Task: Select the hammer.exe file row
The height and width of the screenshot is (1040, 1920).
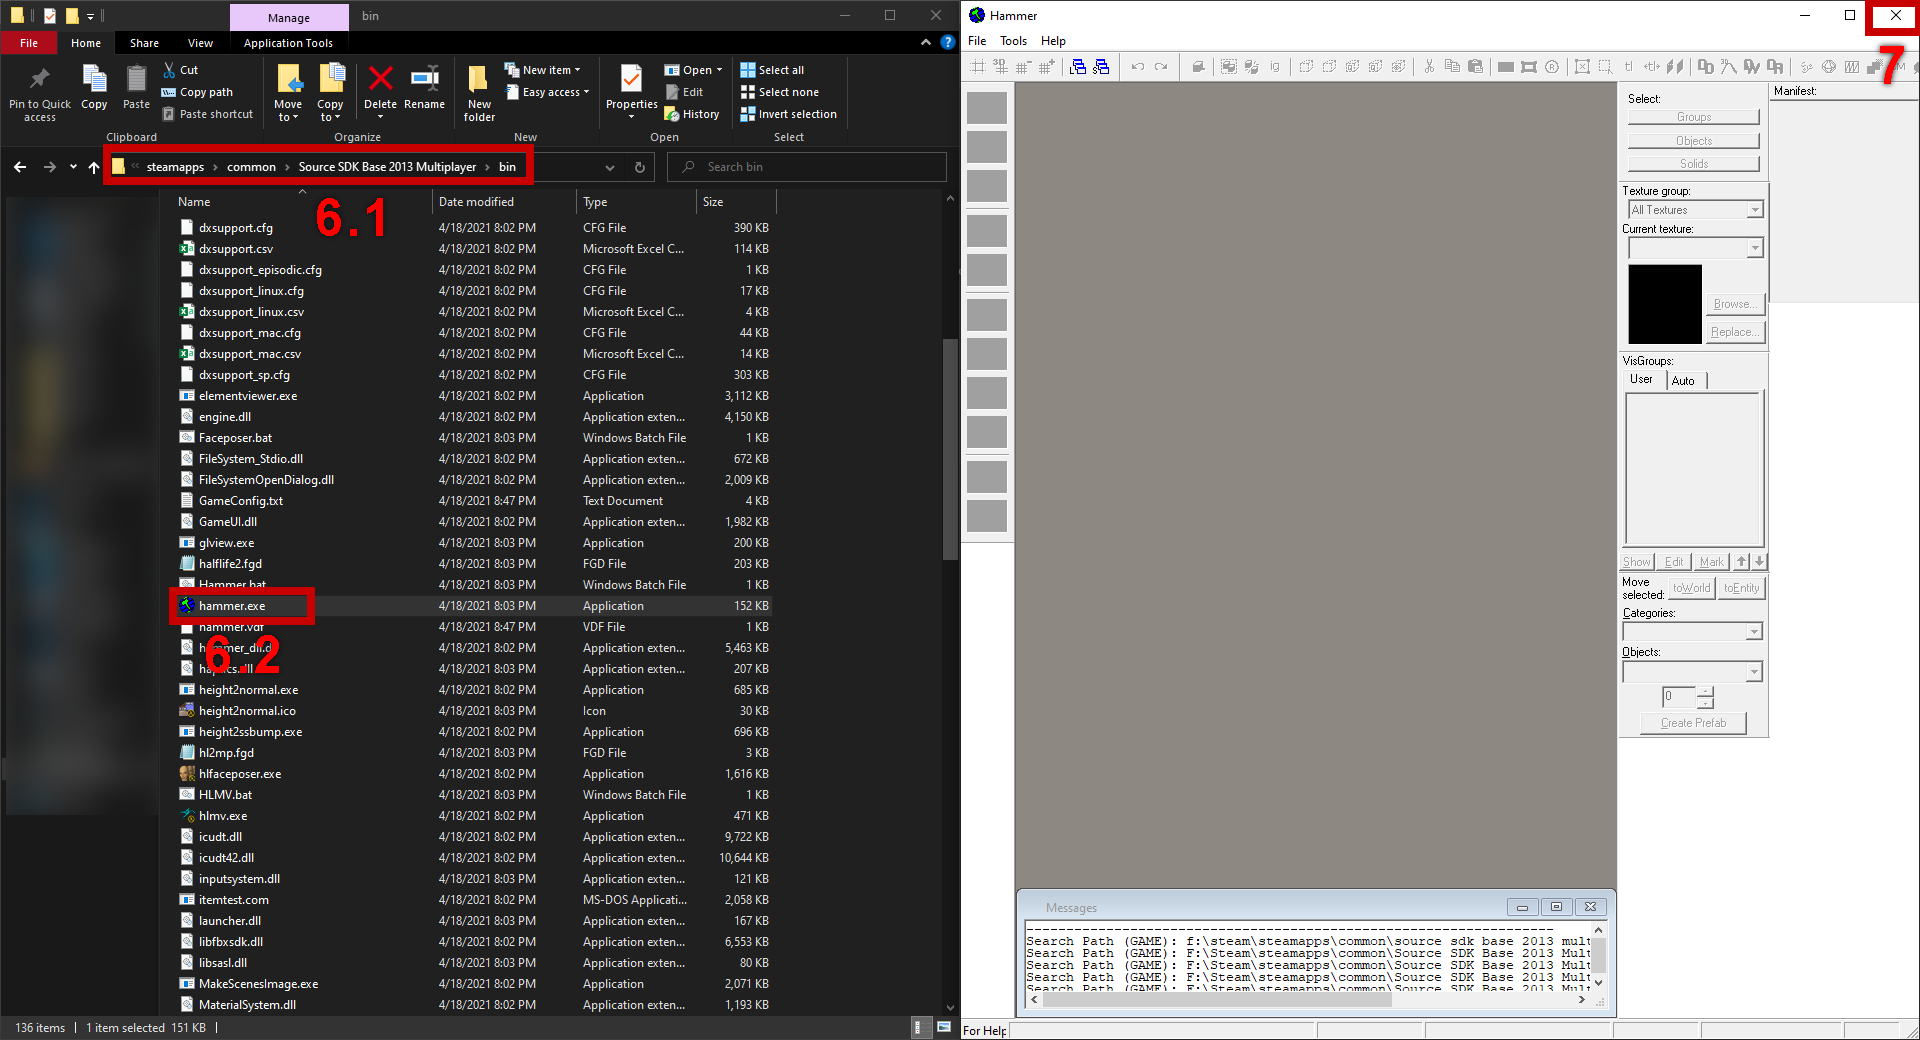Action: pyautogui.click(x=470, y=606)
